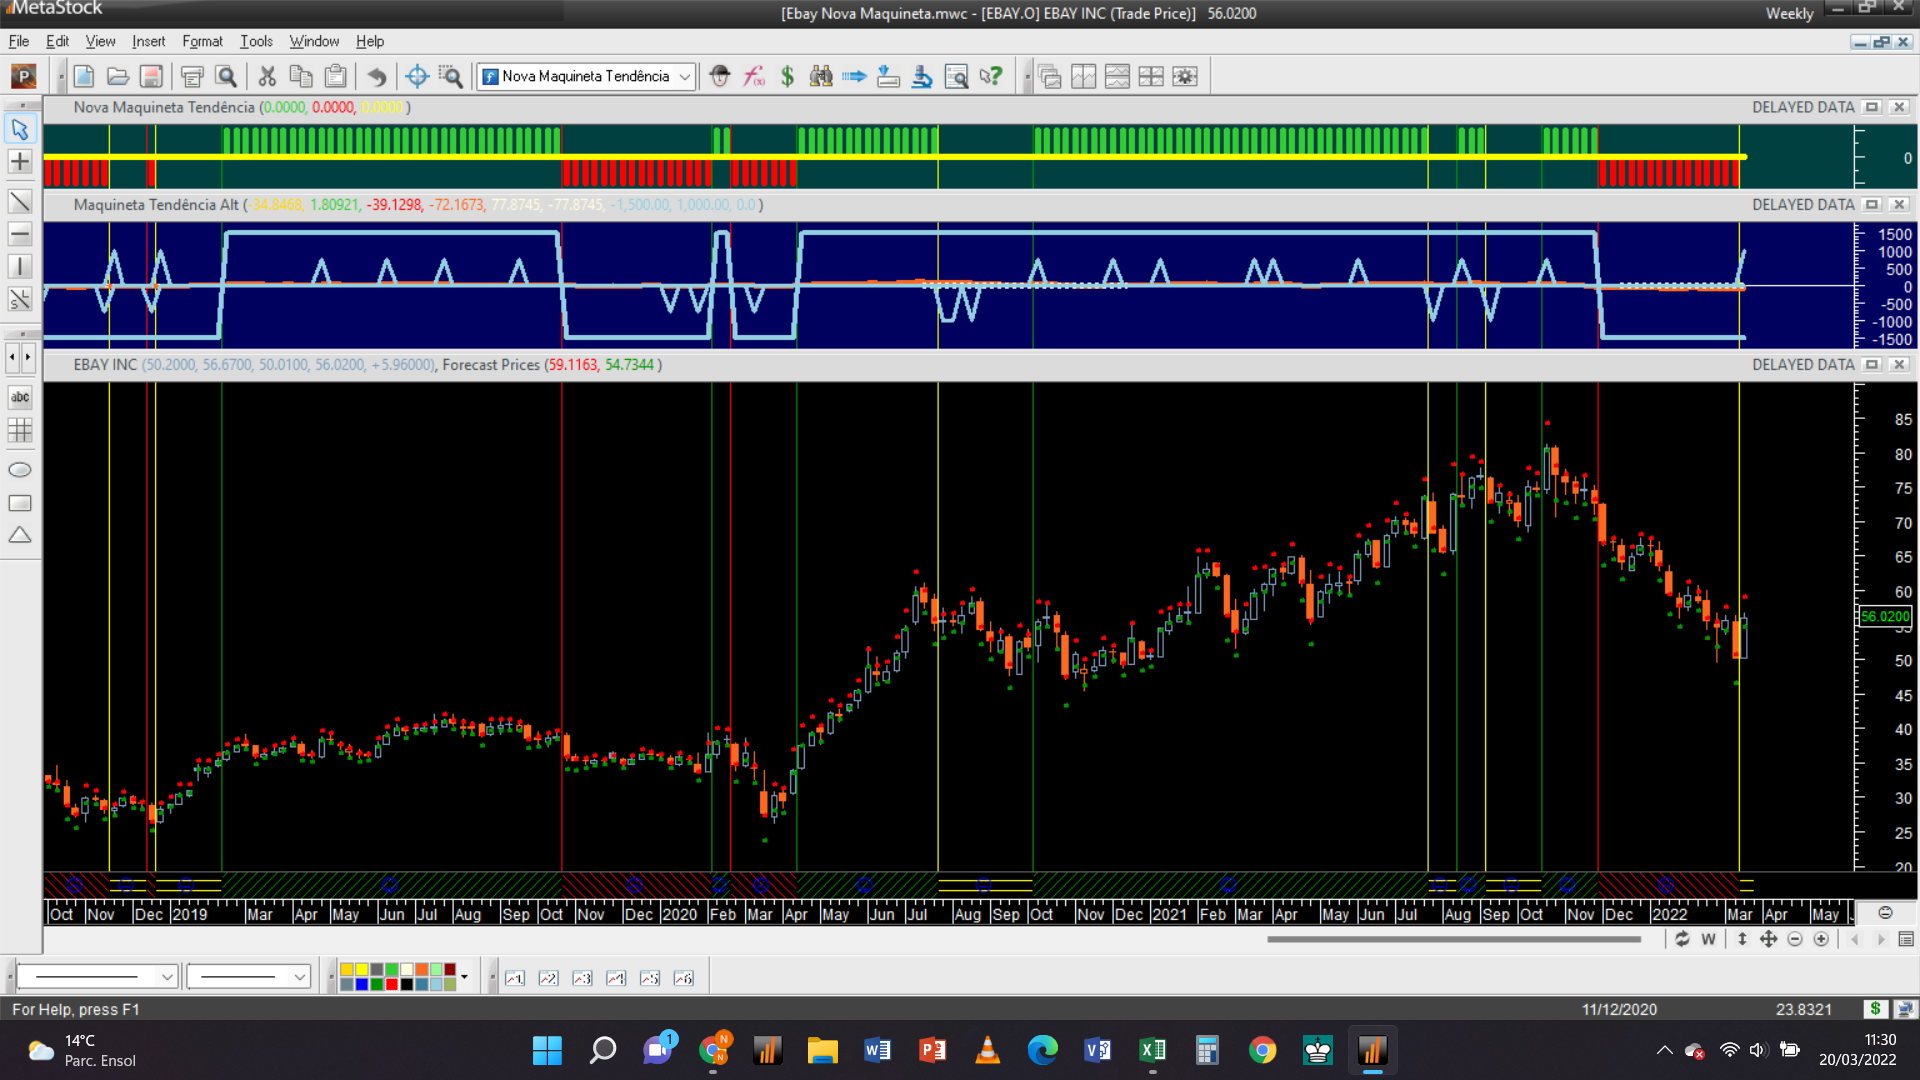Toggle the W weekly periodicity button
Image resolution: width=1920 pixels, height=1080 pixels.
pos(1708,939)
